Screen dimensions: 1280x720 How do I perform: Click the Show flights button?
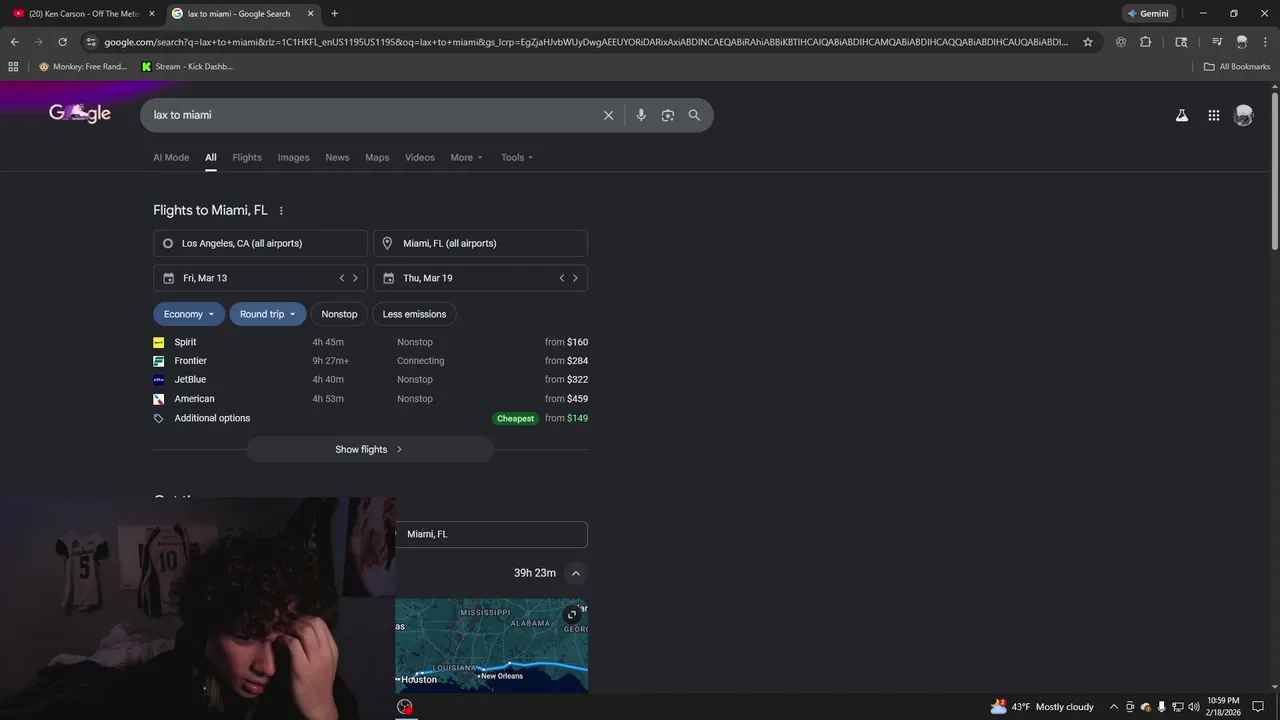[x=370, y=450]
